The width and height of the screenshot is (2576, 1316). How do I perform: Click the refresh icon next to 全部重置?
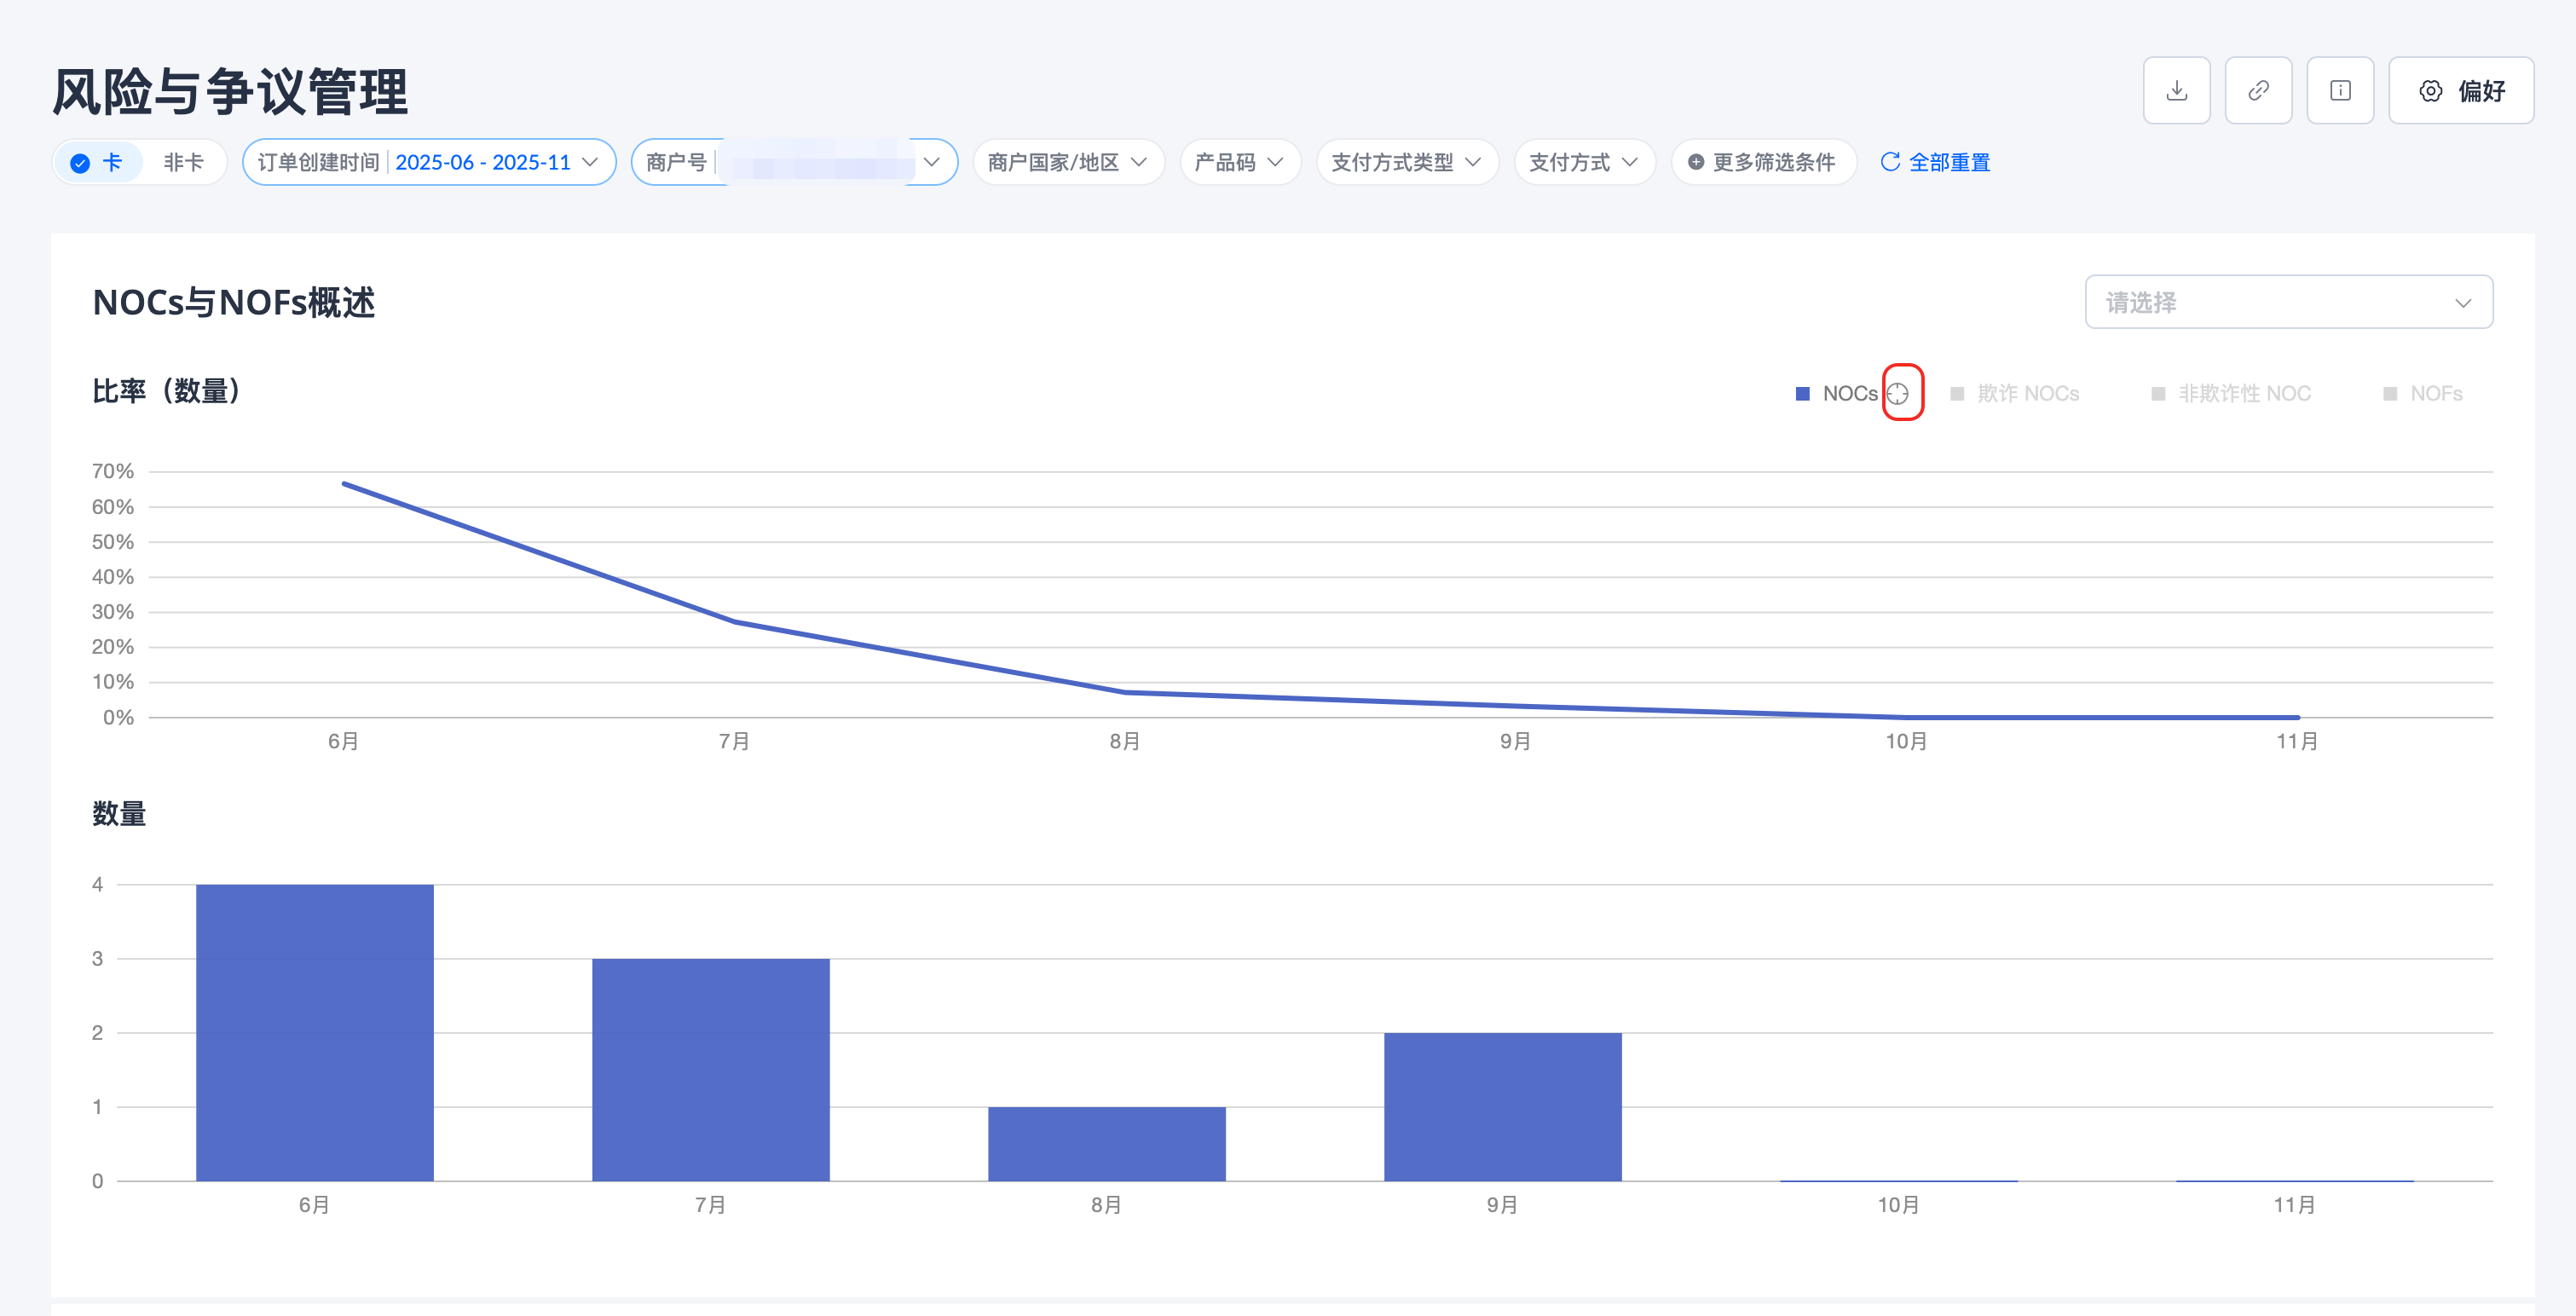(1890, 162)
